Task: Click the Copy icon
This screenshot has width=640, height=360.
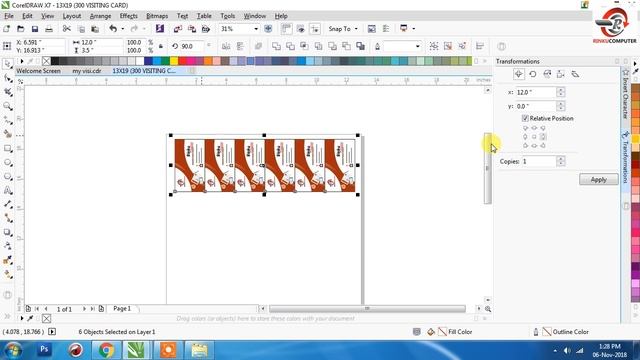Action: [x=81, y=29]
